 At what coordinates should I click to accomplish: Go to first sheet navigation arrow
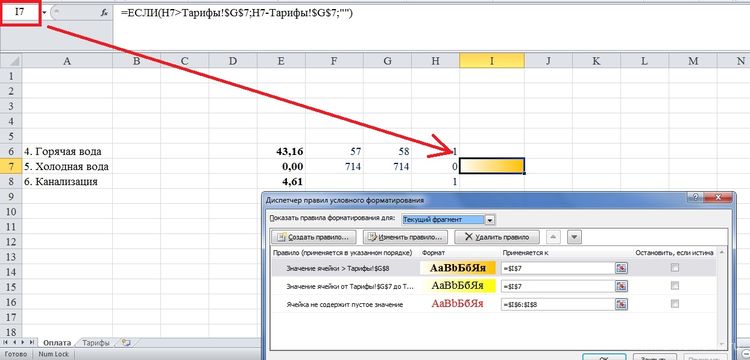coord(5,342)
